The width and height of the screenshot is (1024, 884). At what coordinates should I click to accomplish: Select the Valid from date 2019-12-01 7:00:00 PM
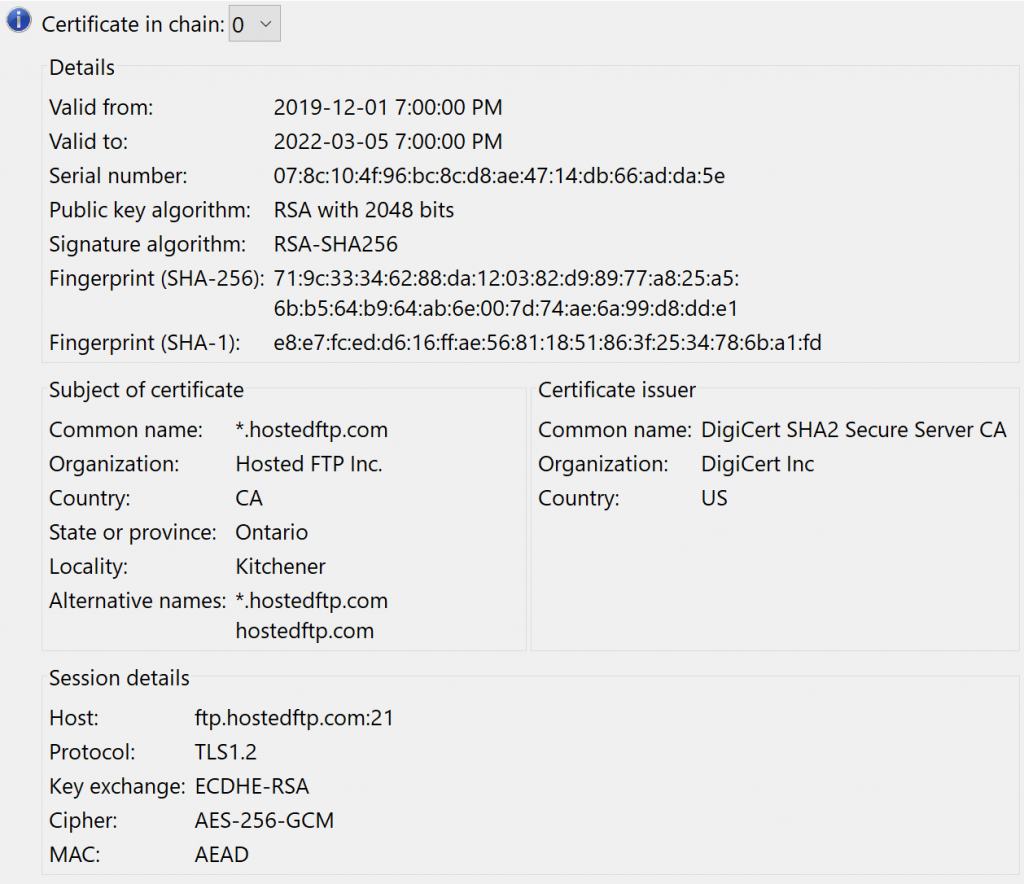click(x=388, y=107)
